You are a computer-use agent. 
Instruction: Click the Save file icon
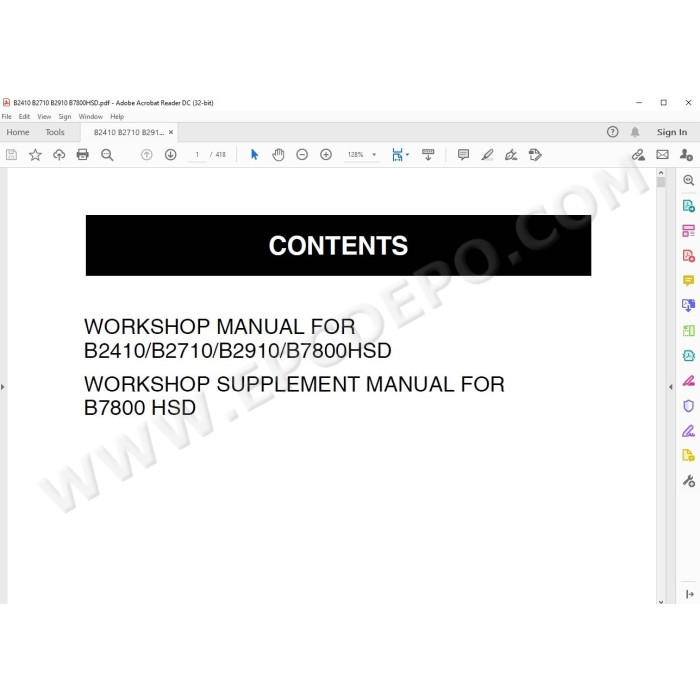point(11,155)
